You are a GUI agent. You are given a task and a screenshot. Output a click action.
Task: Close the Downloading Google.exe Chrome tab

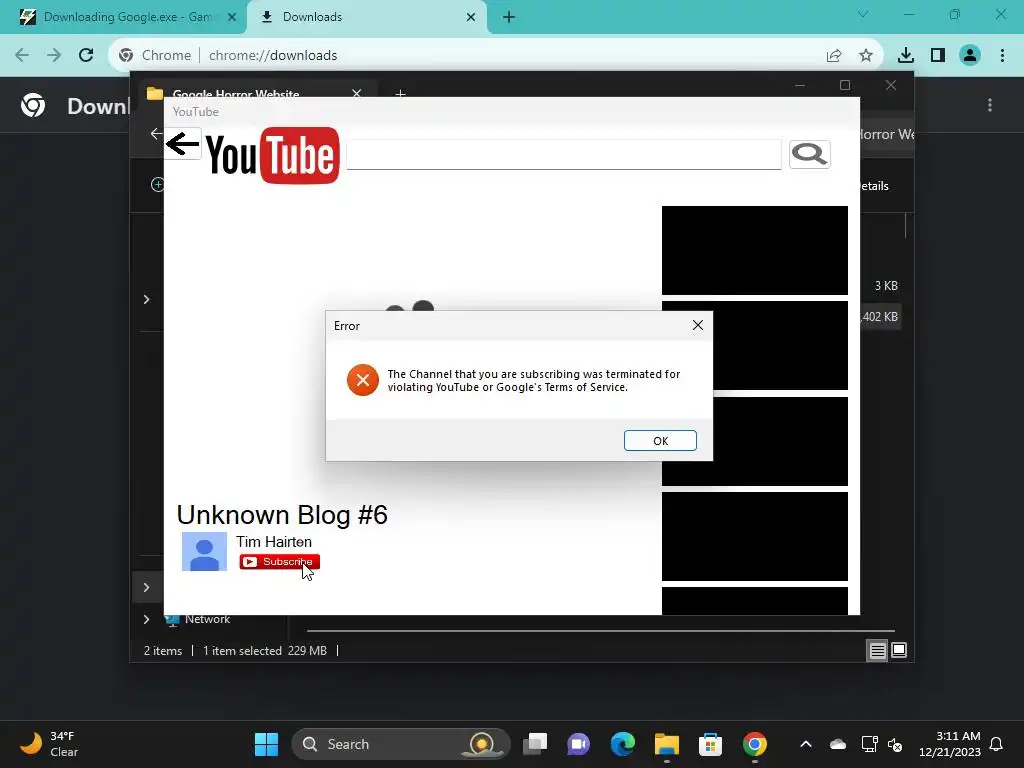point(232,17)
